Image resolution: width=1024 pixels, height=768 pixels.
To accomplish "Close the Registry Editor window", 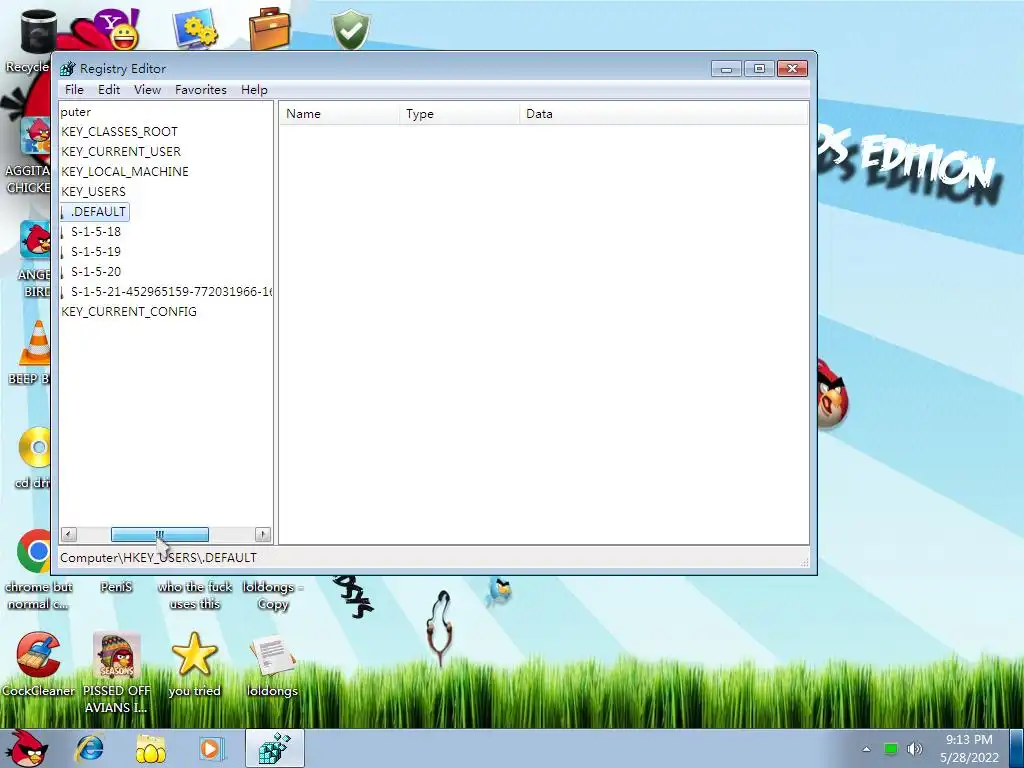I will tap(792, 69).
